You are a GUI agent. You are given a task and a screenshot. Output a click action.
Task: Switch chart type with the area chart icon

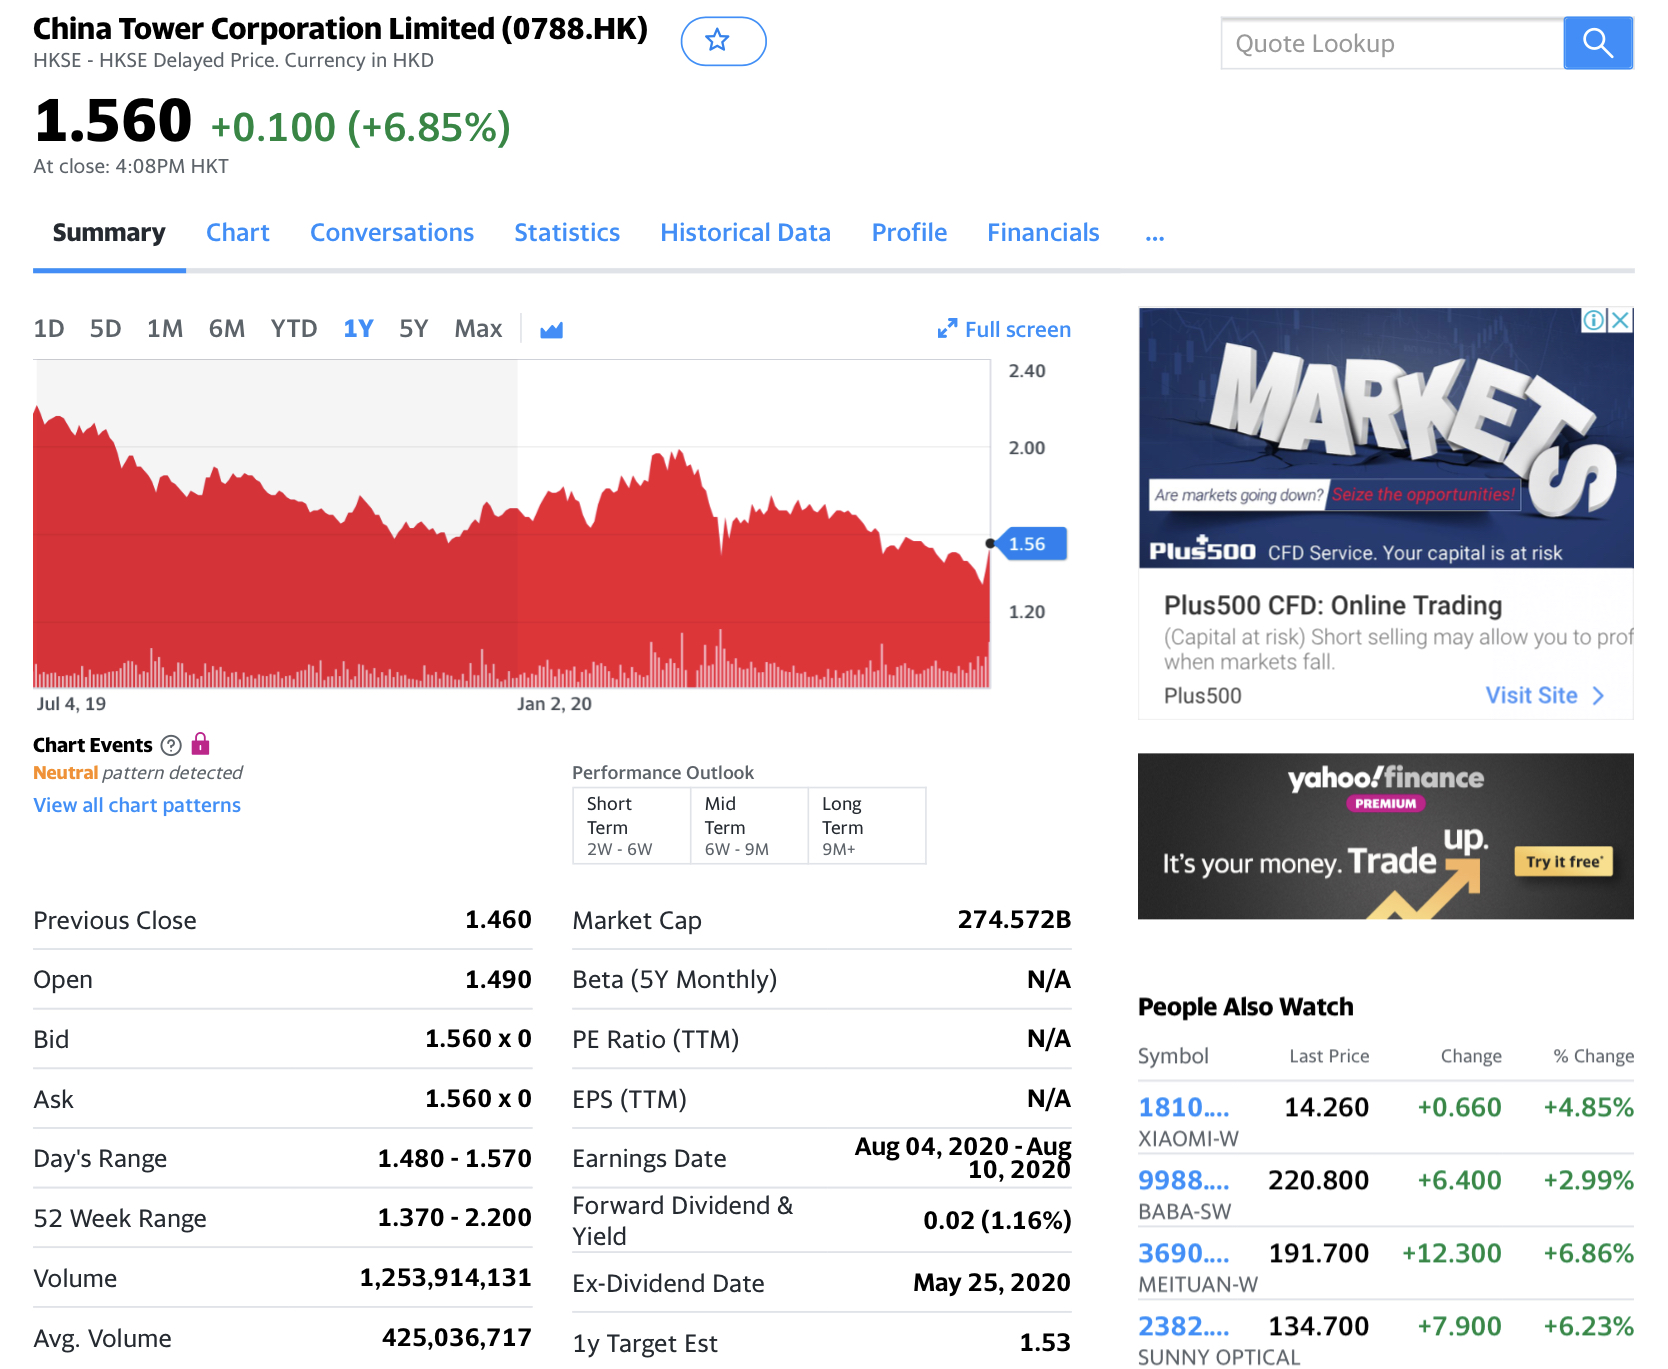click(x=551, y=329)
